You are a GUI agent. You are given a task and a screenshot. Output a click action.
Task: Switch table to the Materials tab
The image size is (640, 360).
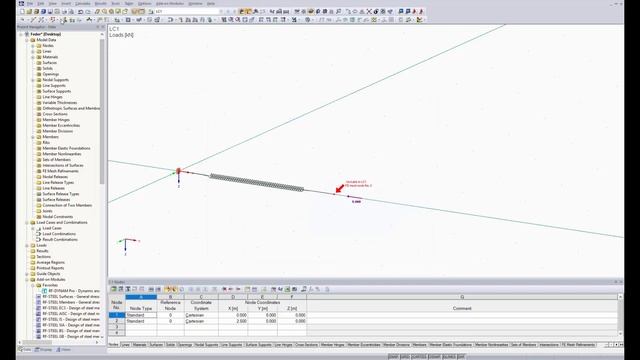pyautogui.click(x=139, y=345)
